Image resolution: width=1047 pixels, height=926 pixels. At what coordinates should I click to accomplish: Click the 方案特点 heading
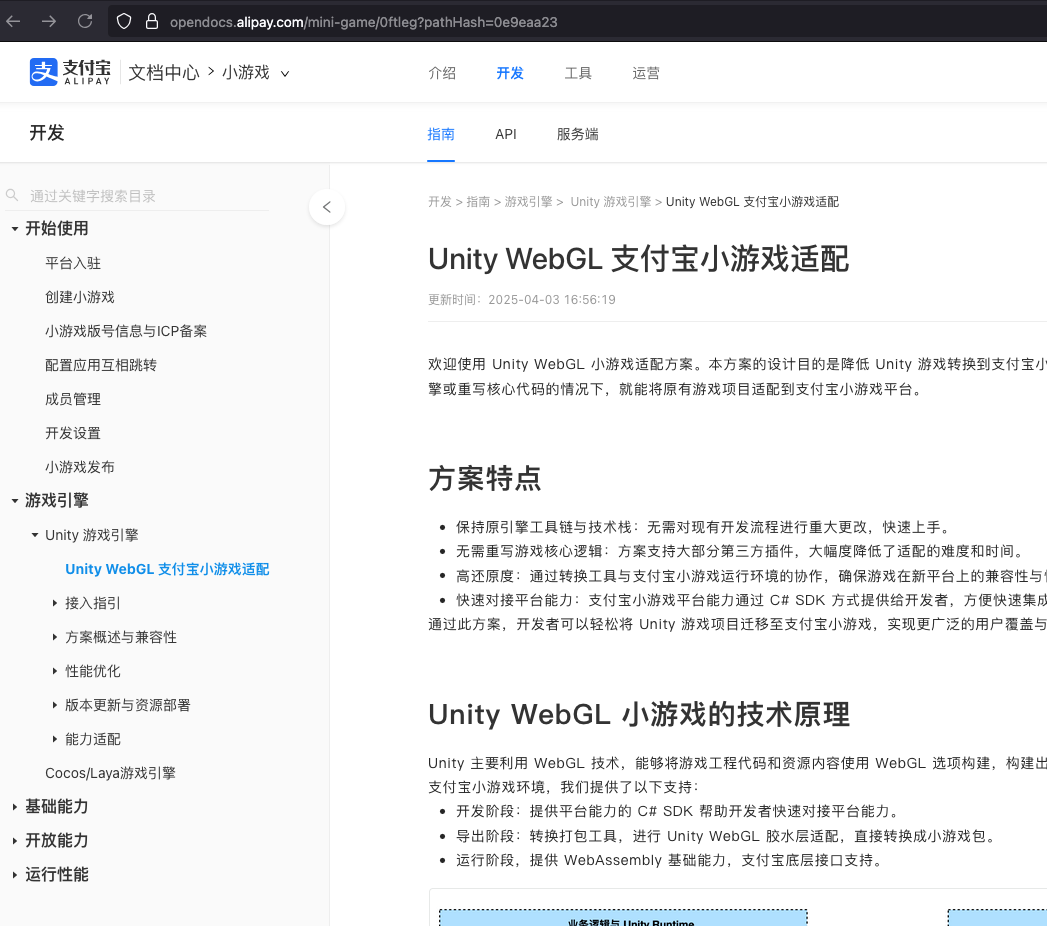point(485,479)
